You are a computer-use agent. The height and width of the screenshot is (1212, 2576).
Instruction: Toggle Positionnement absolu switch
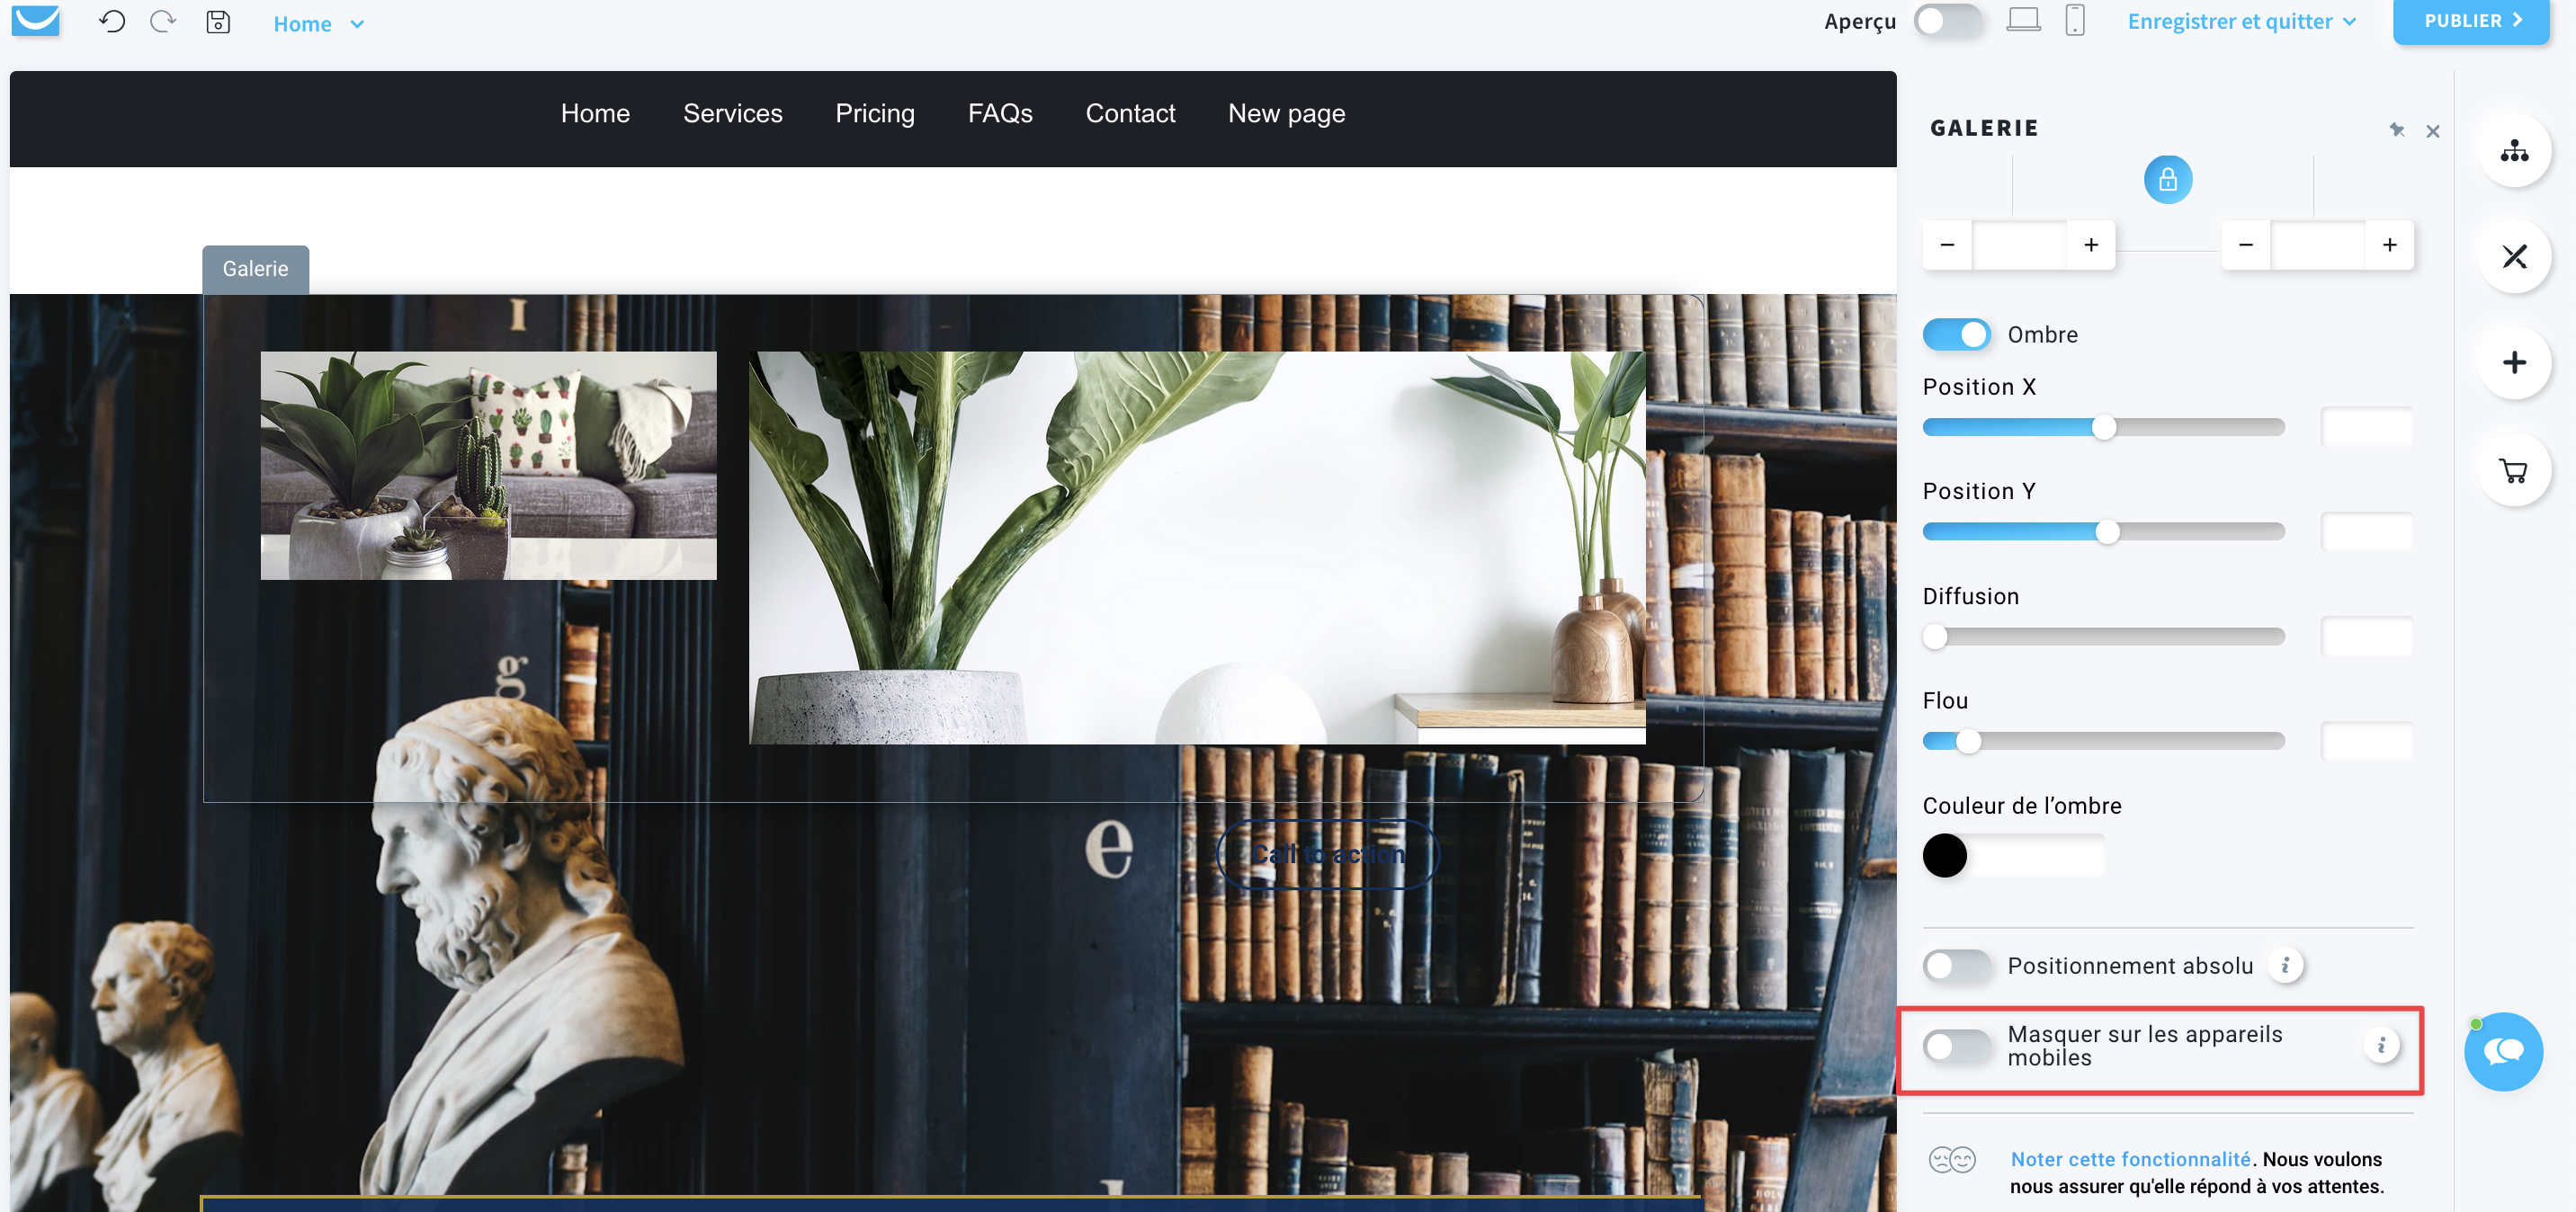(1958, 964)
